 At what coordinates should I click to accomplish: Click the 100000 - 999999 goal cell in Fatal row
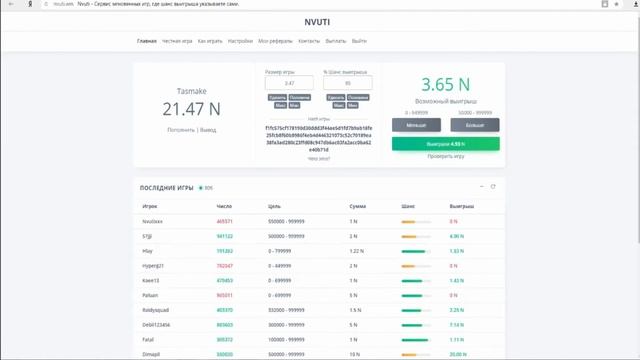click(286, 340)
